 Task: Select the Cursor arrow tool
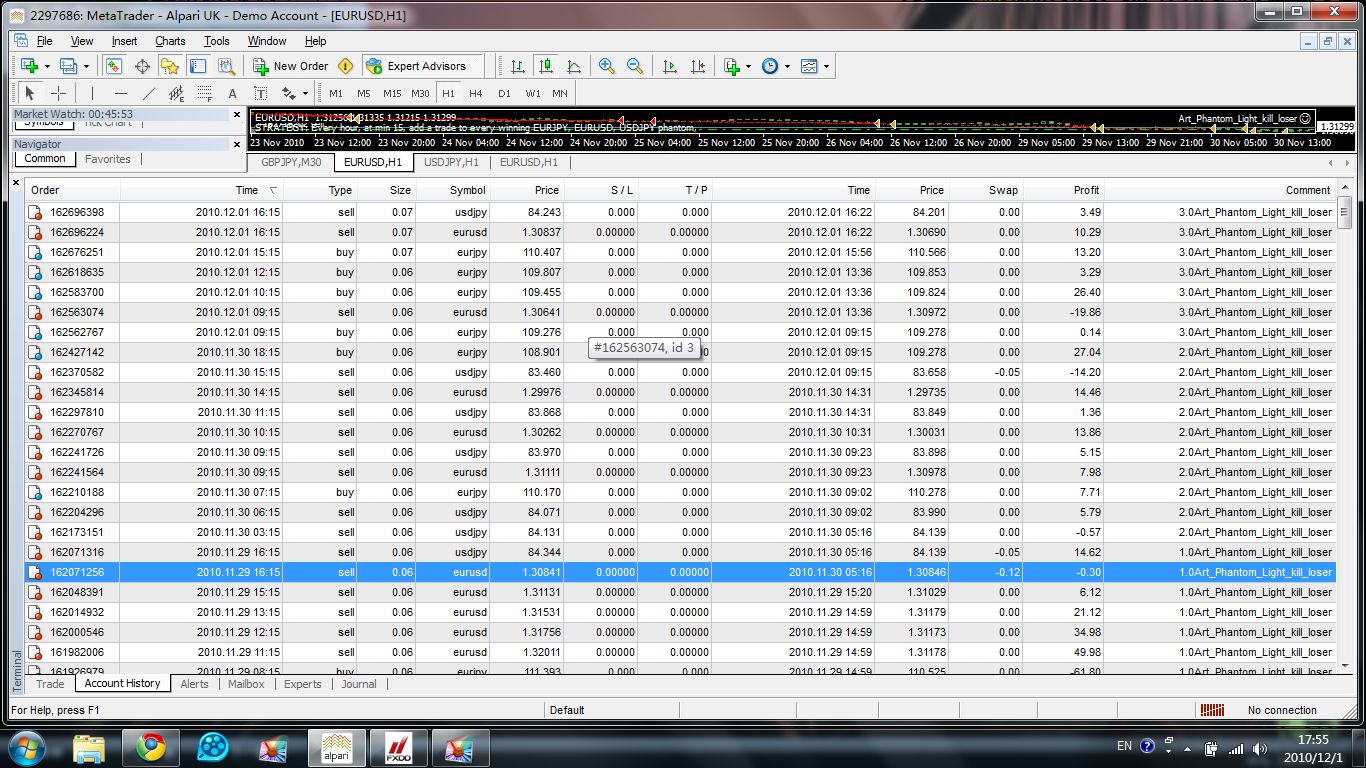30,93
